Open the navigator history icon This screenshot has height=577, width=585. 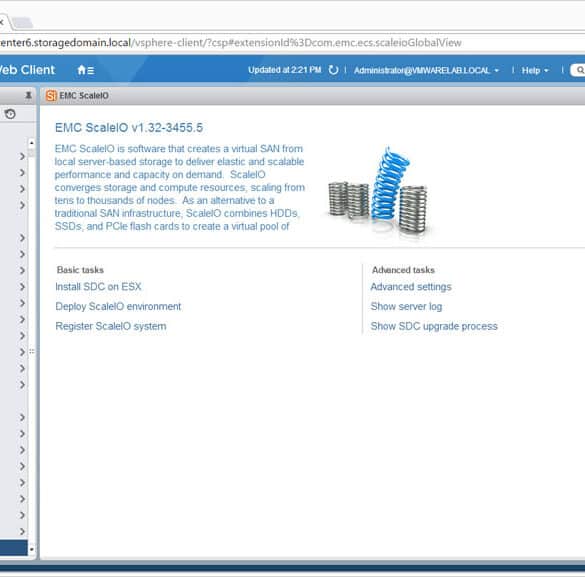pyautogui.click(x=10, y=114)
